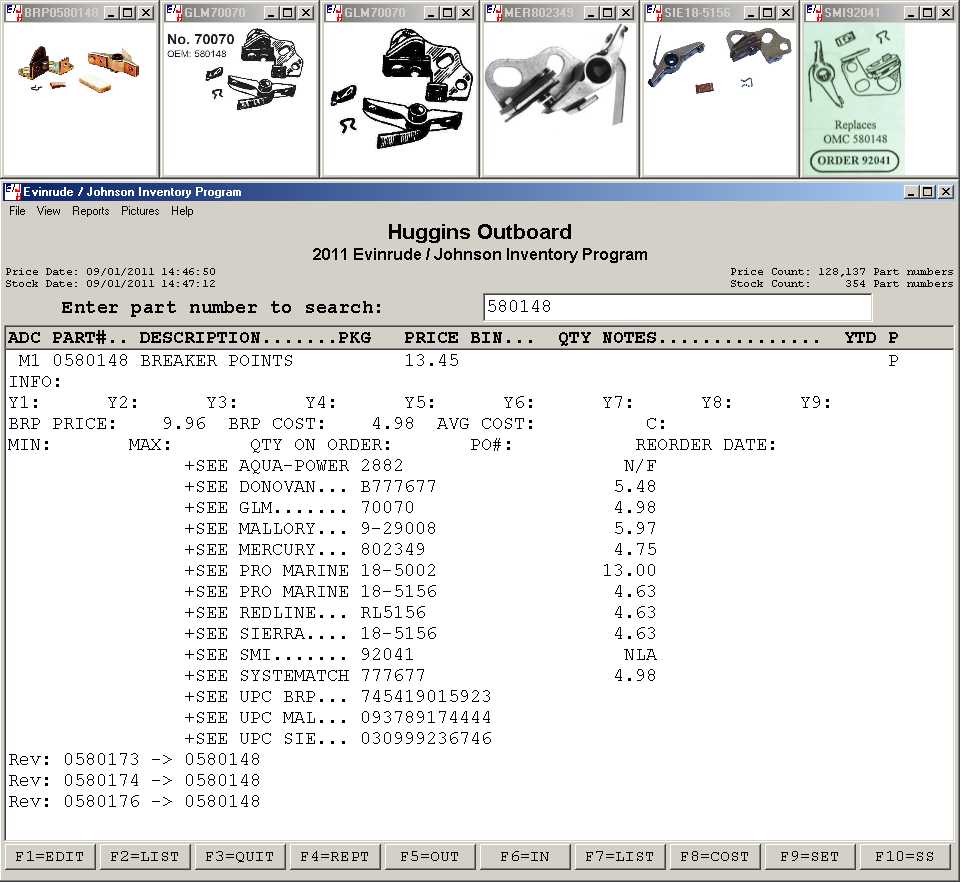
Task: Open the File menu
Action: tap(17, 211)
